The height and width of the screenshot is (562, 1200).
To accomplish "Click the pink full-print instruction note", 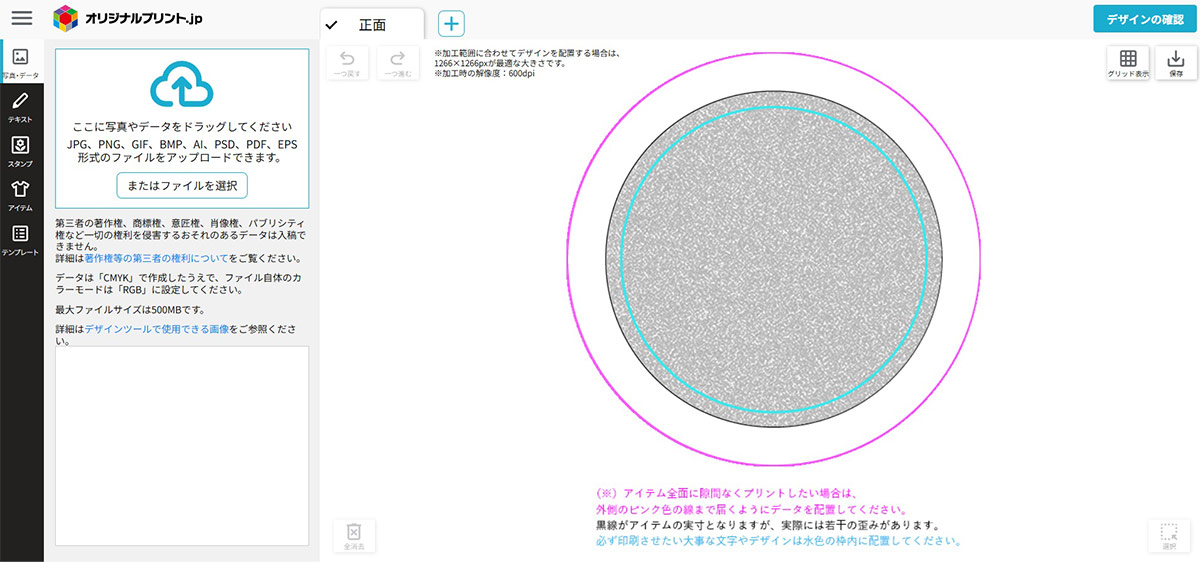I will tap(752, 501).
